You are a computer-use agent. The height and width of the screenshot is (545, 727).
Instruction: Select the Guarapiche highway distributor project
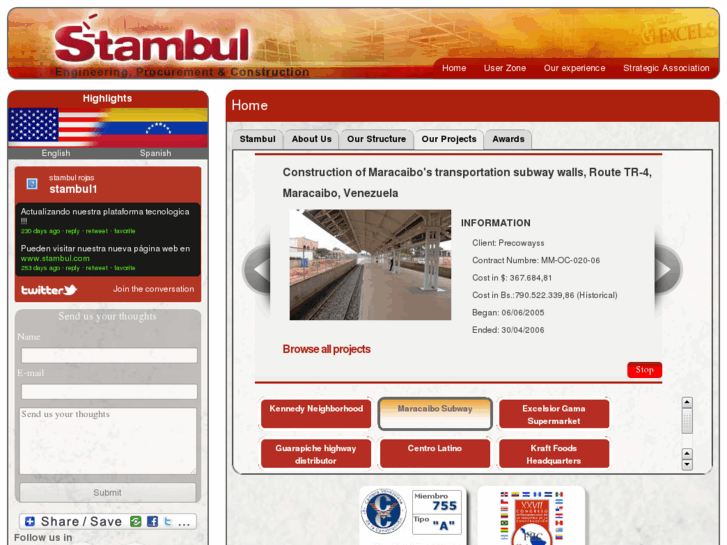tap(316, 453)
